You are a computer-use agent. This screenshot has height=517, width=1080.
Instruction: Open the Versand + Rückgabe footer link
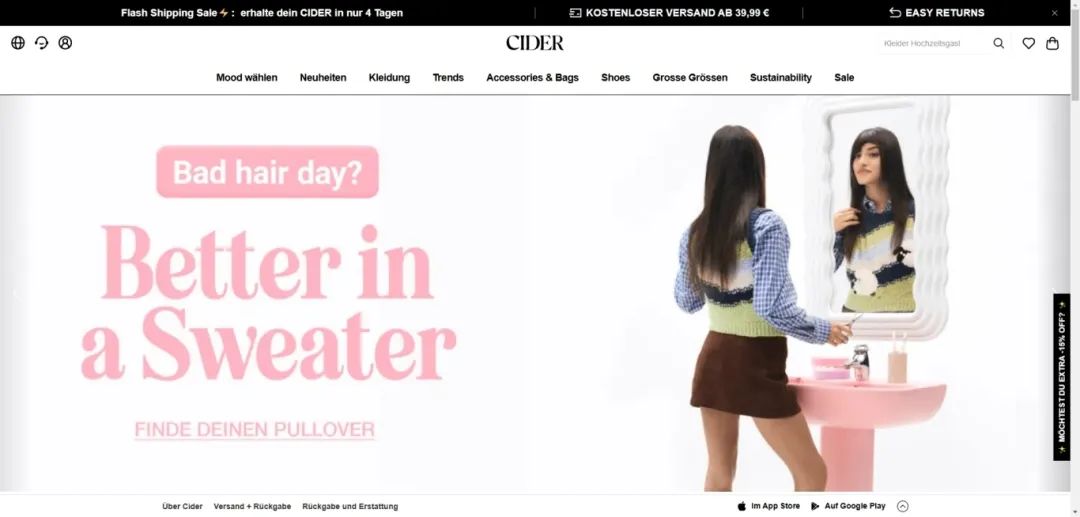coord(252,506)
